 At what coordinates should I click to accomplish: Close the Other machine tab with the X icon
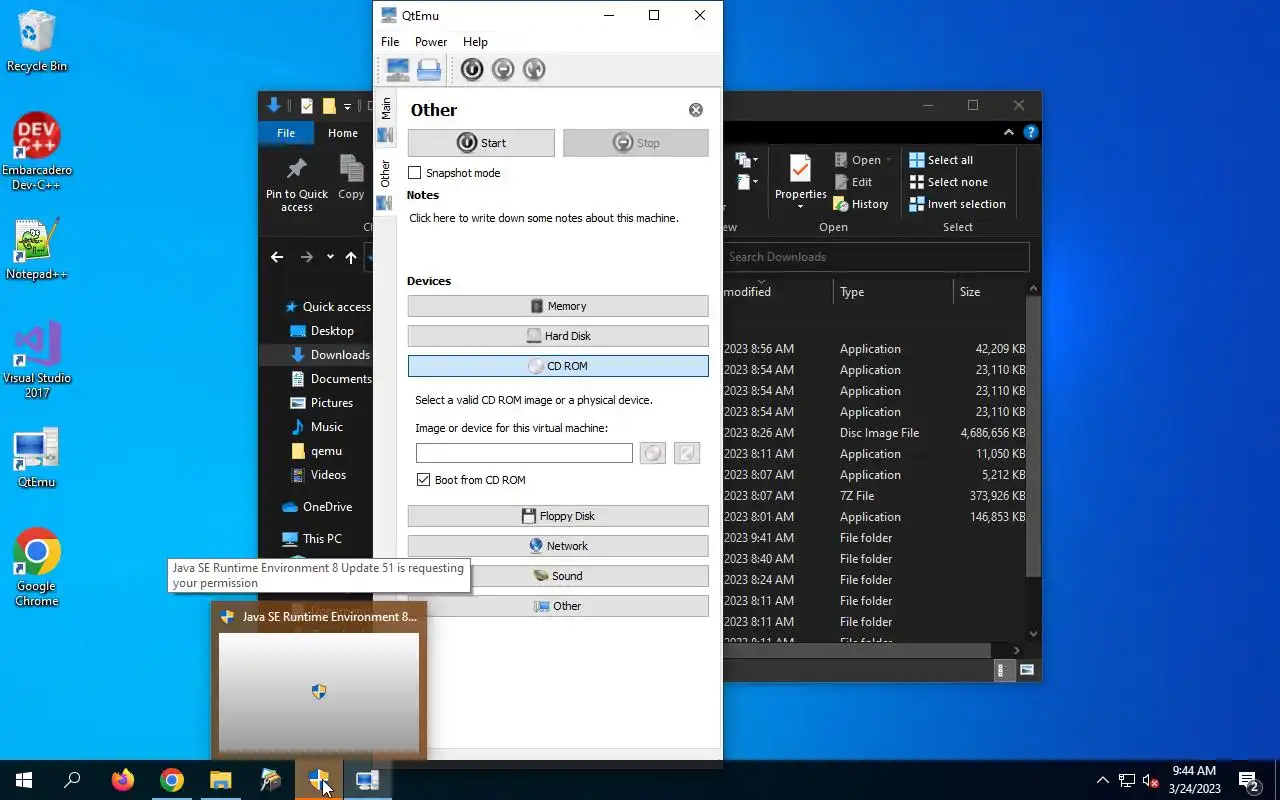[x=696, y=110]
